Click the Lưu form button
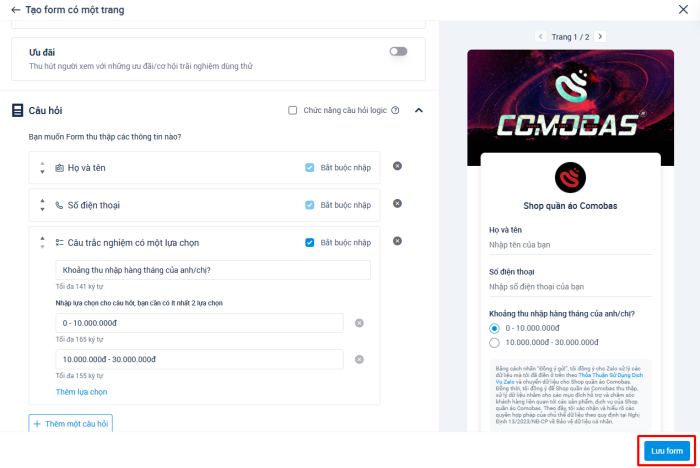700x468 pixels. pos(666,450)
